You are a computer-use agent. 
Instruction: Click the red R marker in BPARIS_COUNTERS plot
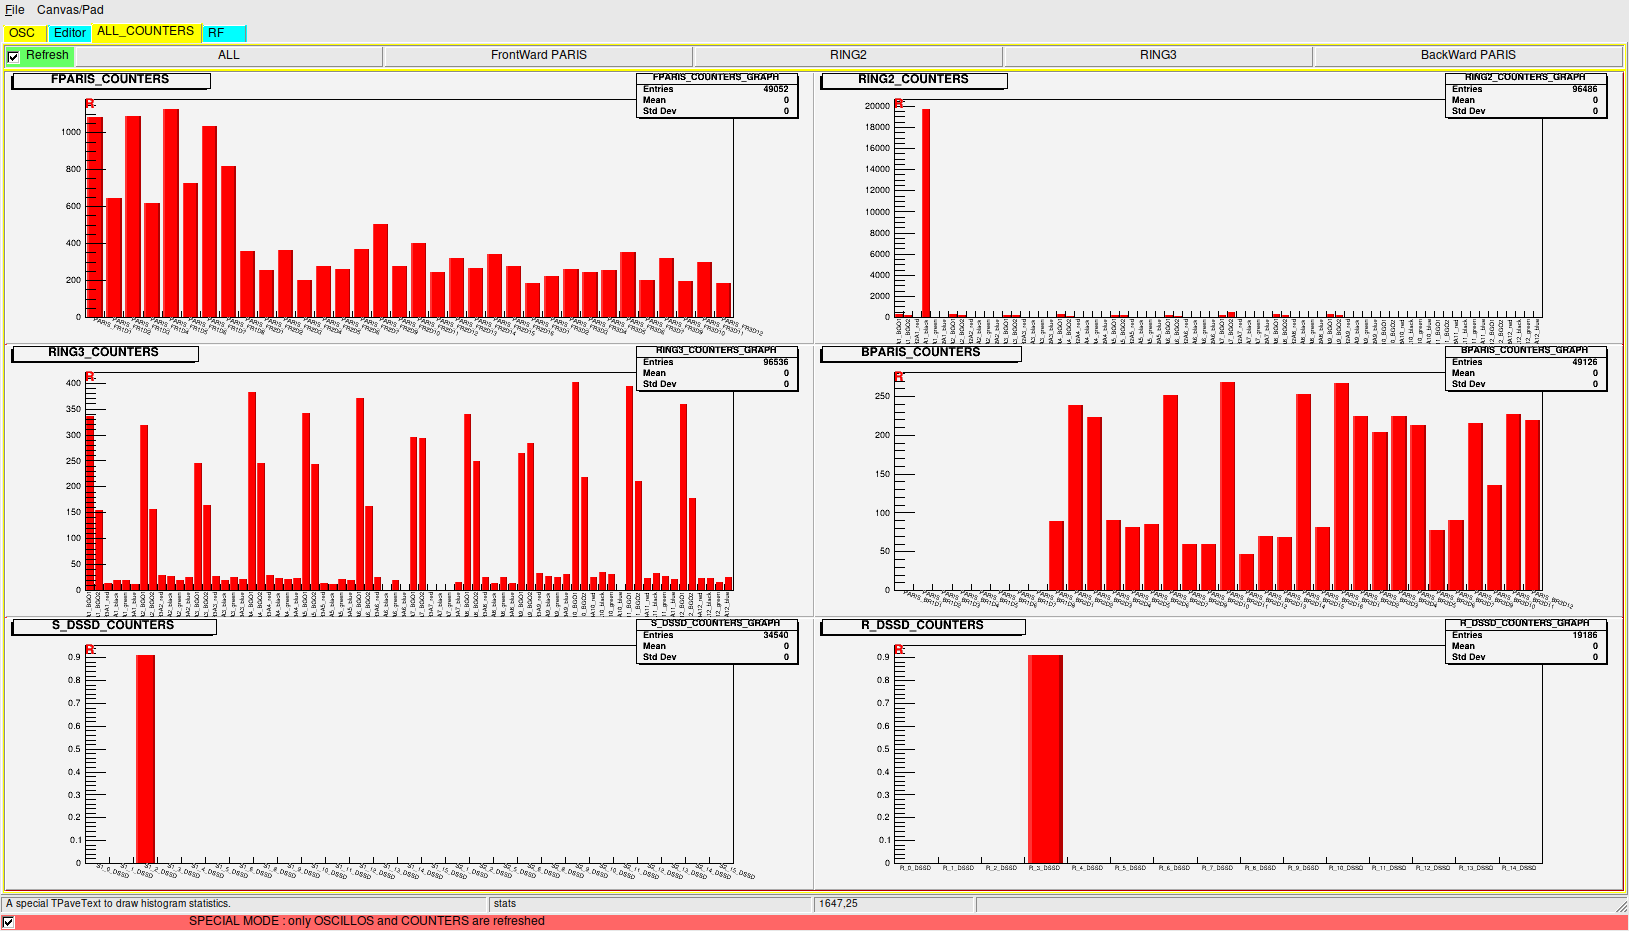898,377
